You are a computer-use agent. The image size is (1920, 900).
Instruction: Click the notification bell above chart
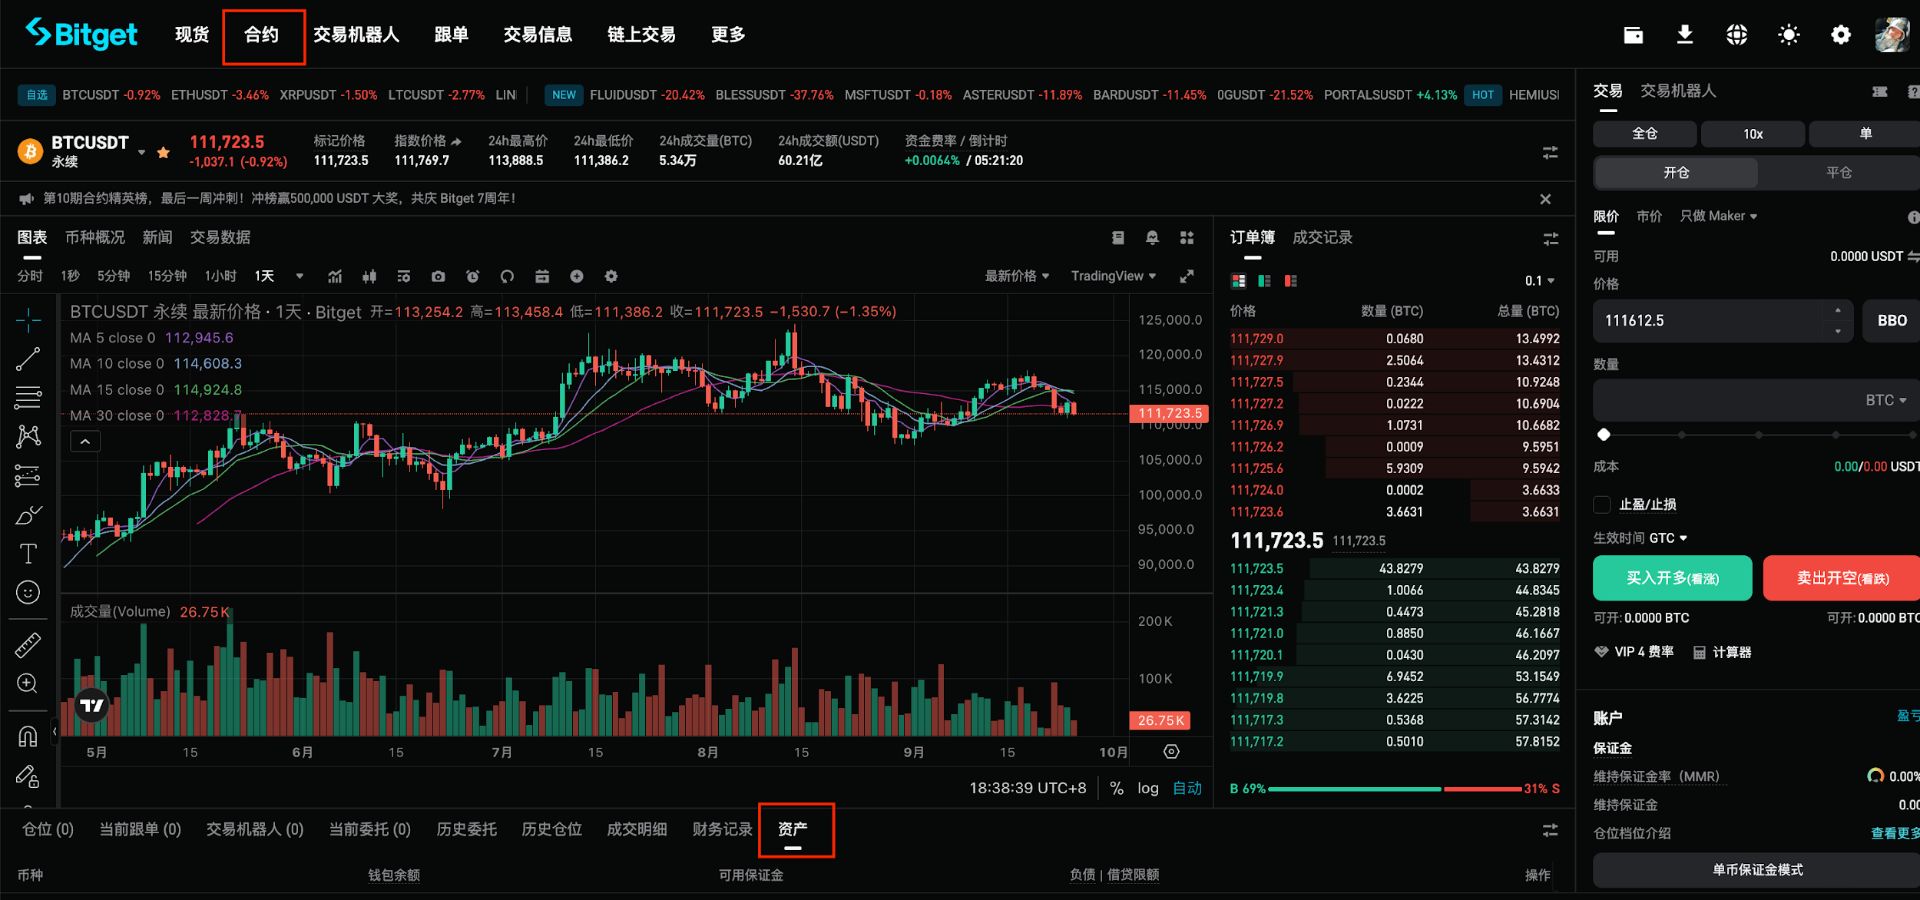pos(1152,238)
